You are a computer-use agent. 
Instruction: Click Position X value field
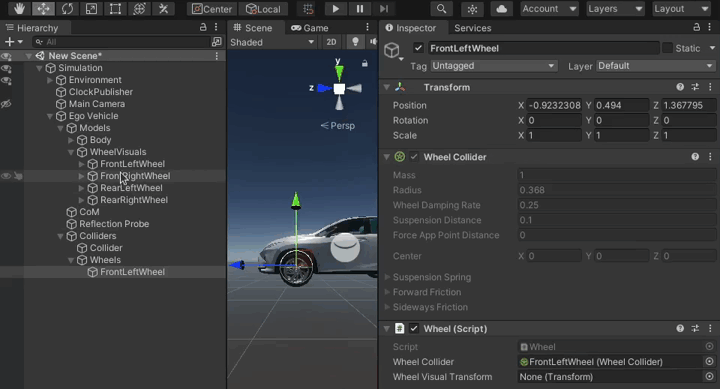click(554, 106)
